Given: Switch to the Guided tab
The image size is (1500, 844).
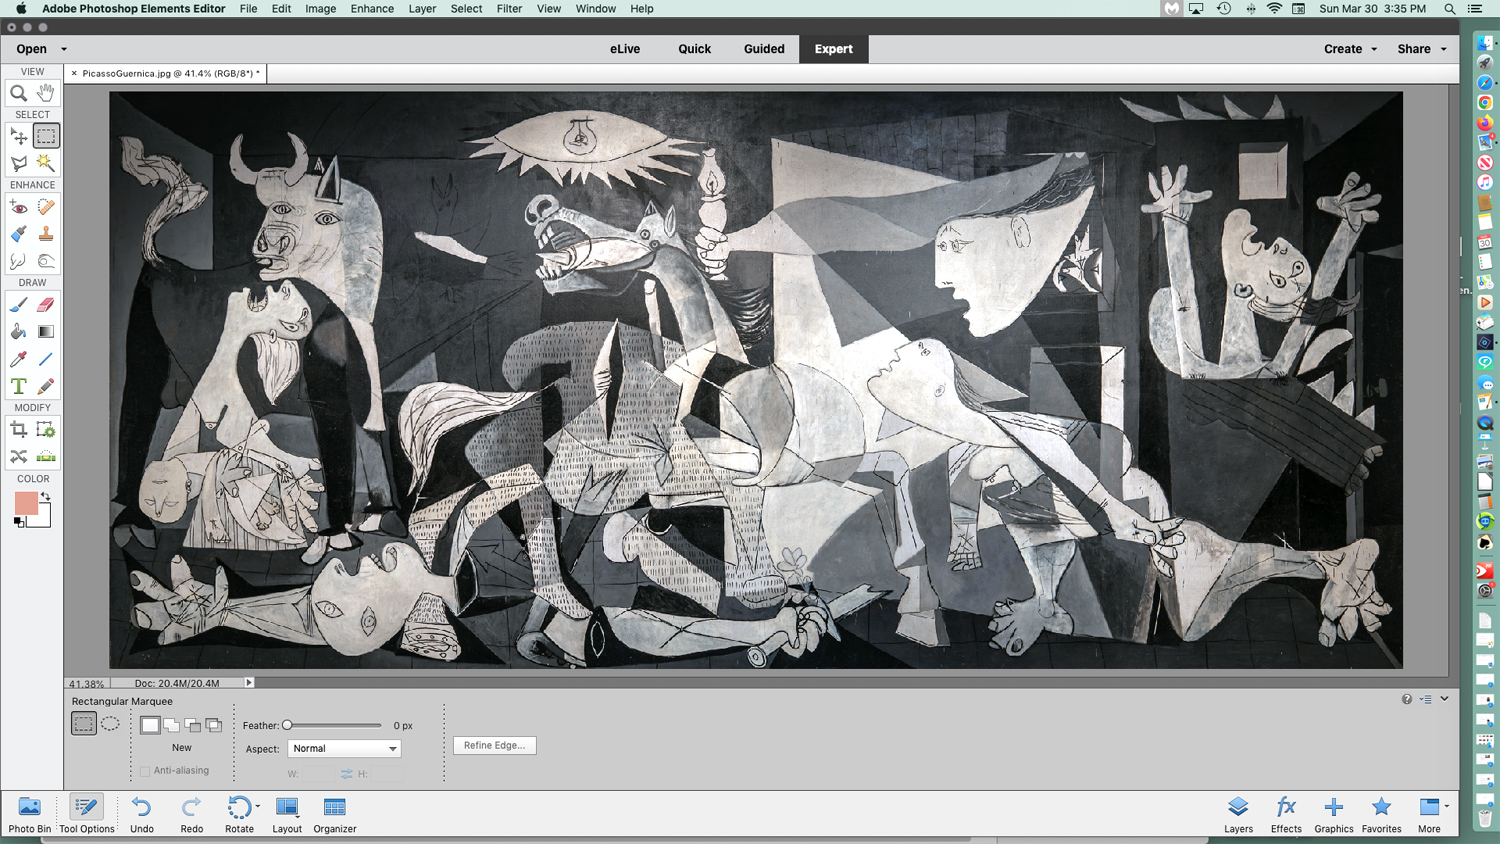Looking at the screenshot, I should click(x=763, y=49).
